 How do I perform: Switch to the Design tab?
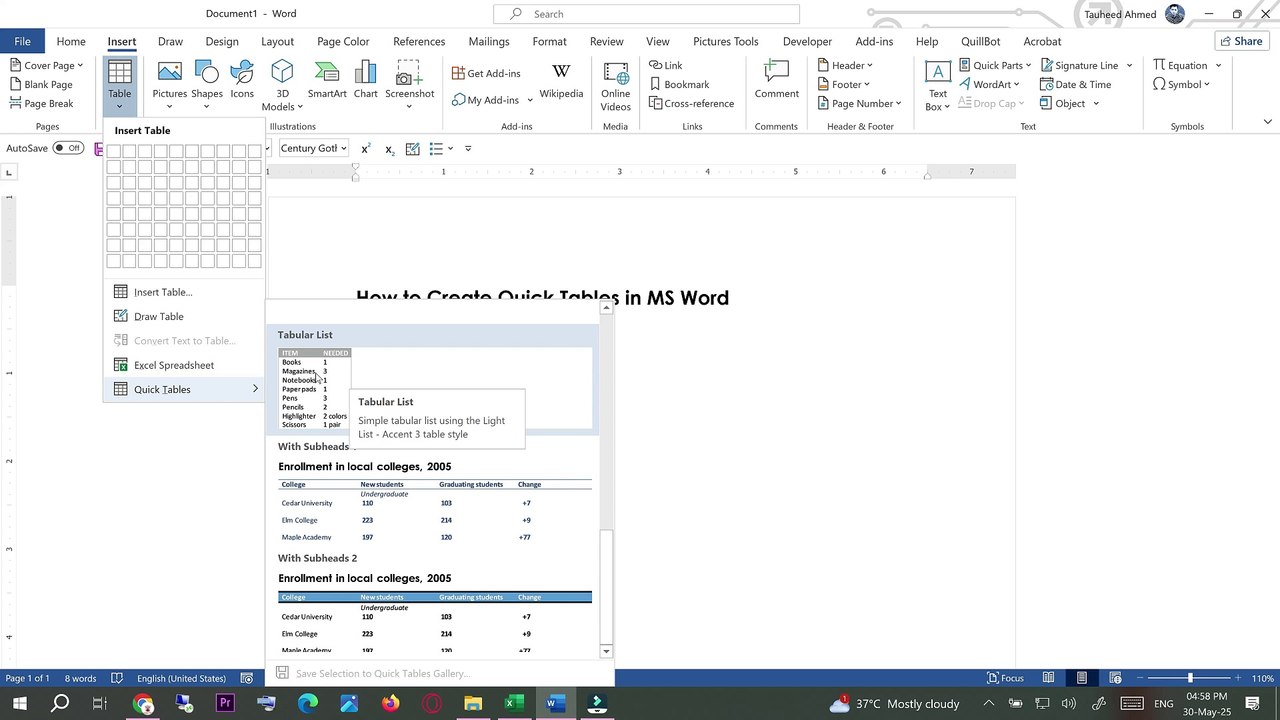click(222, 41)
